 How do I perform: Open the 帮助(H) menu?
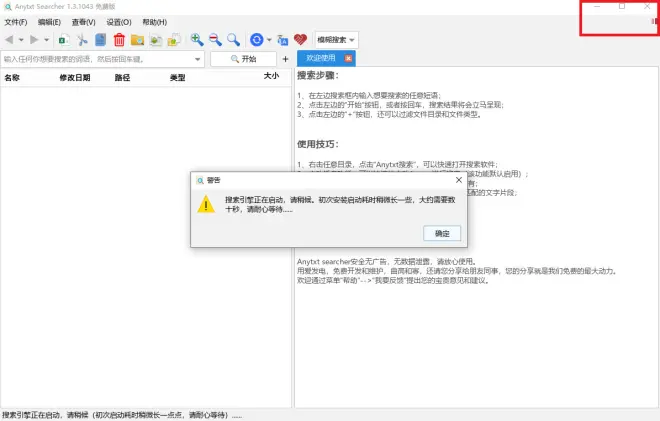(154, 22)
